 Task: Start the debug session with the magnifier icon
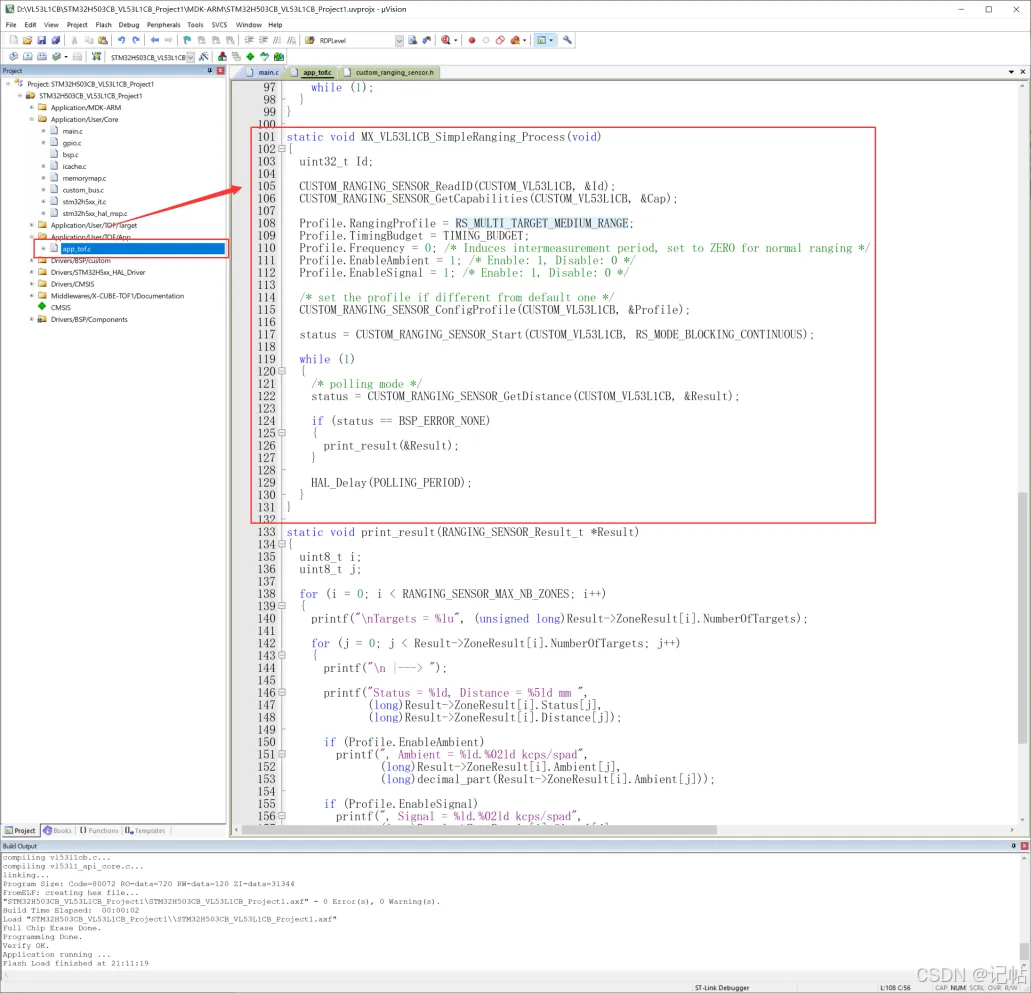tap(446, 41)
